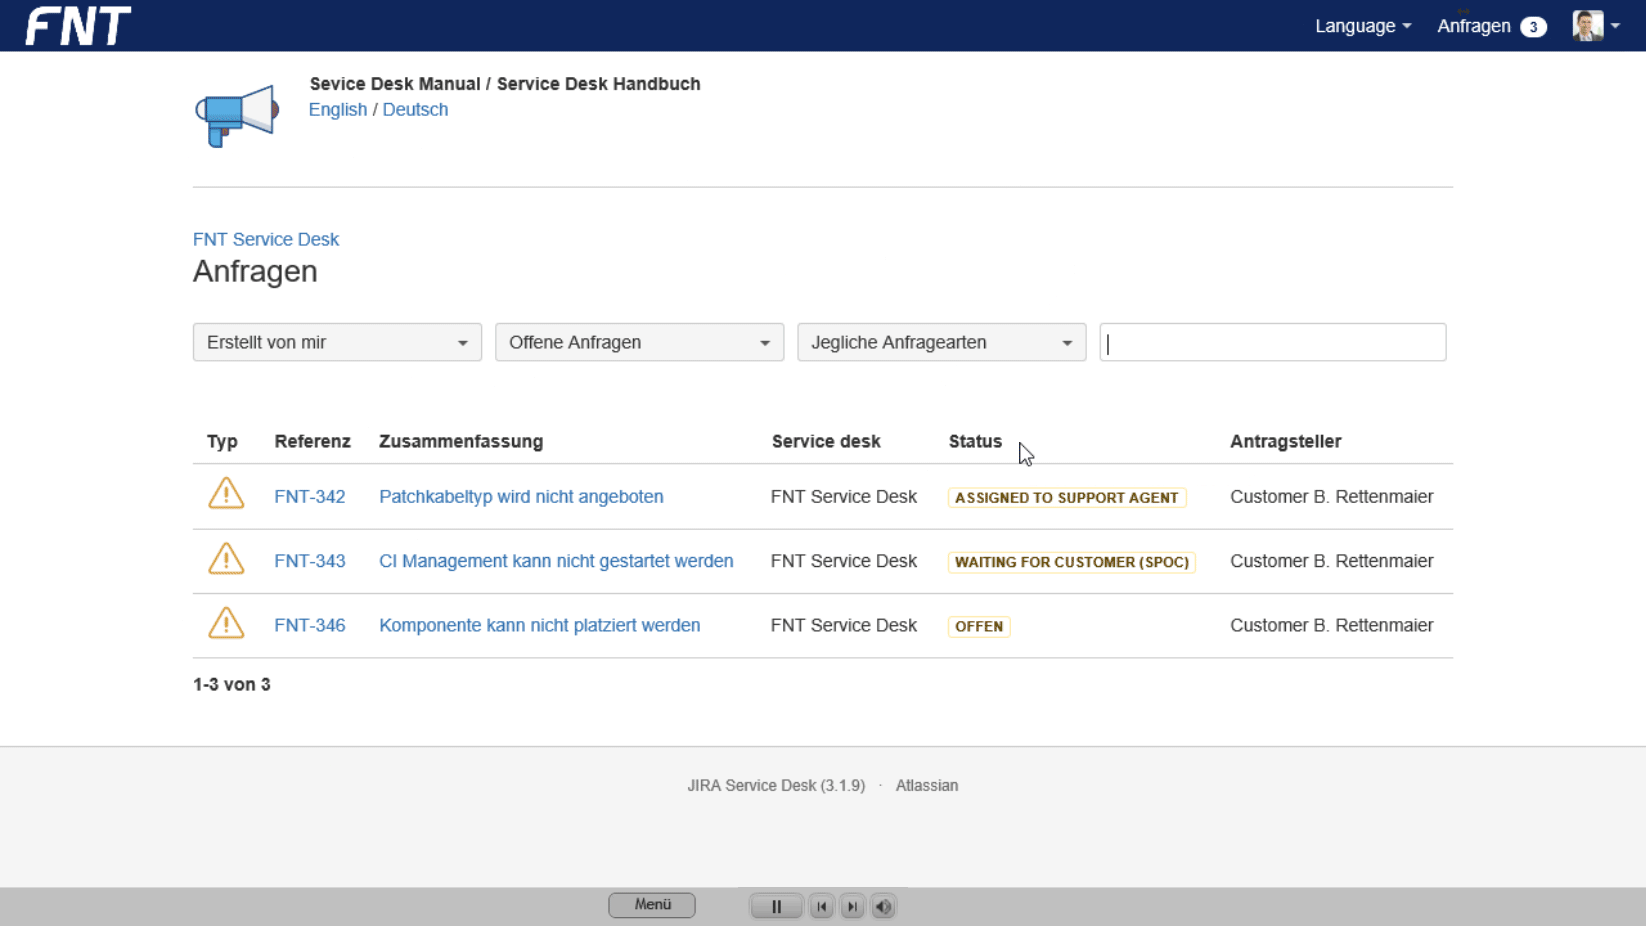The image size is (1646, 926).
Task: Skip to the next slide
Action: [x=852, y=906]
